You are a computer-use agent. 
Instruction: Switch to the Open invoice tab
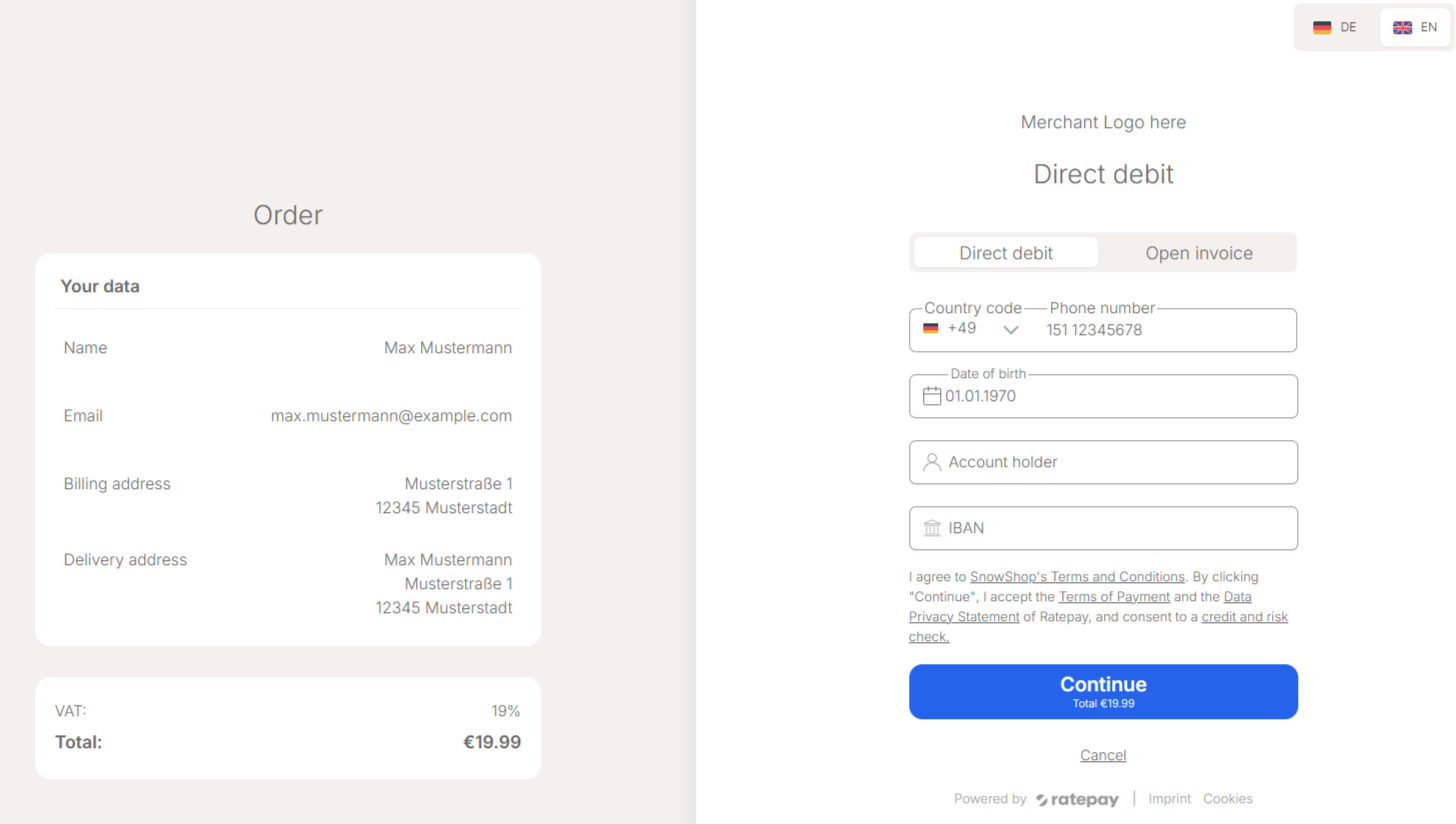(1199, 253)
